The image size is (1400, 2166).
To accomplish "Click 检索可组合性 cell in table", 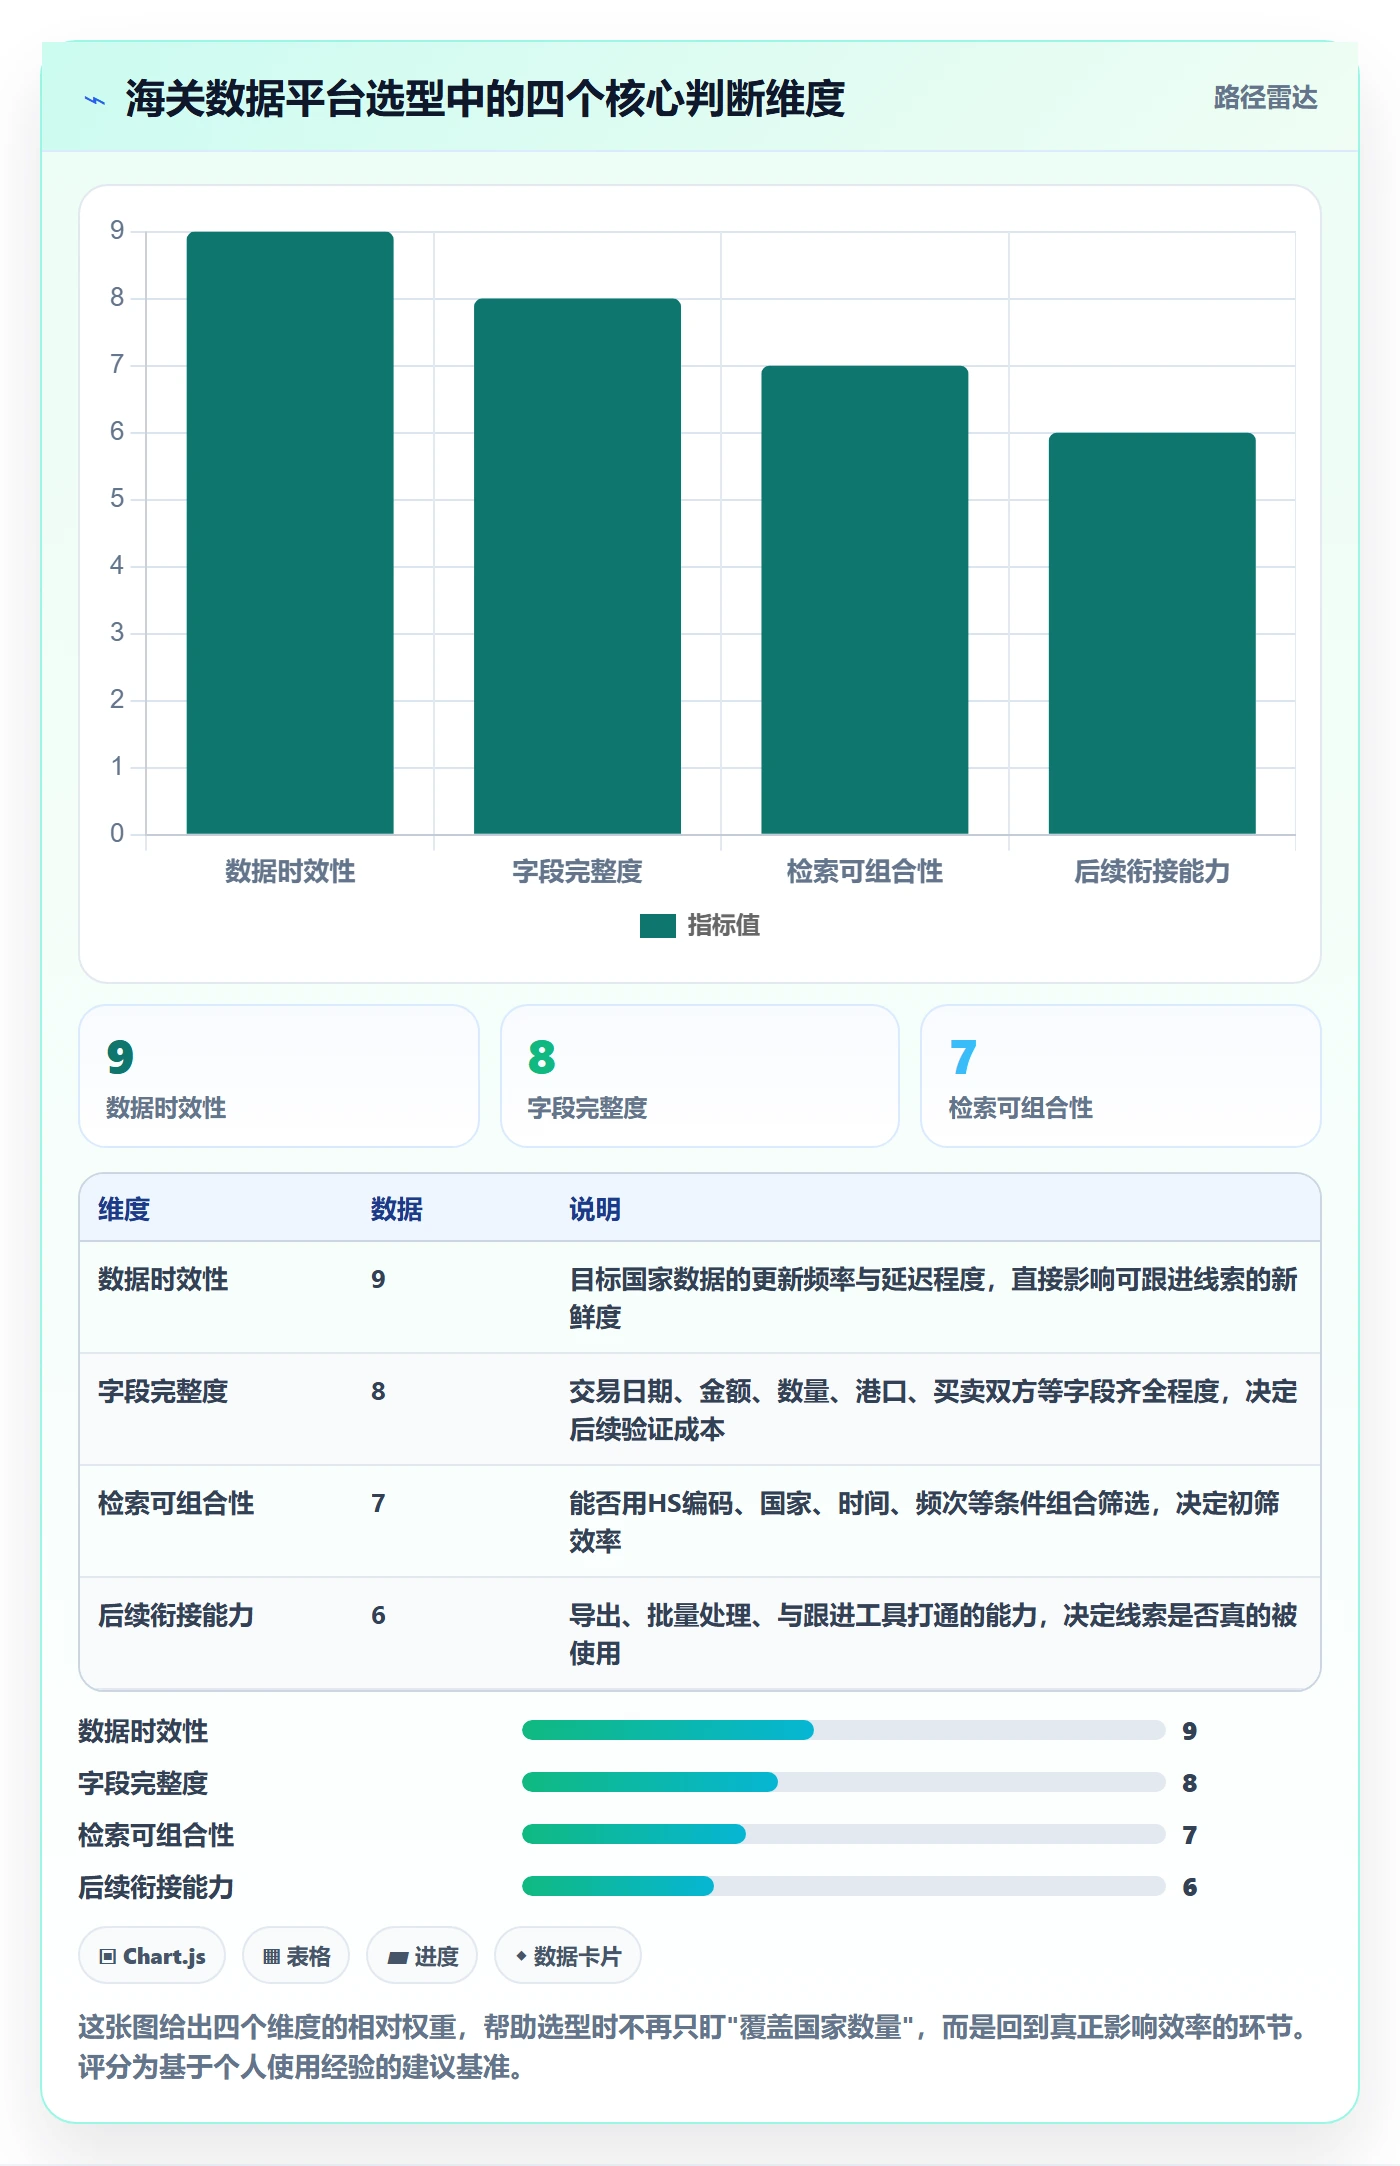I will click(x=176, y=1503).
